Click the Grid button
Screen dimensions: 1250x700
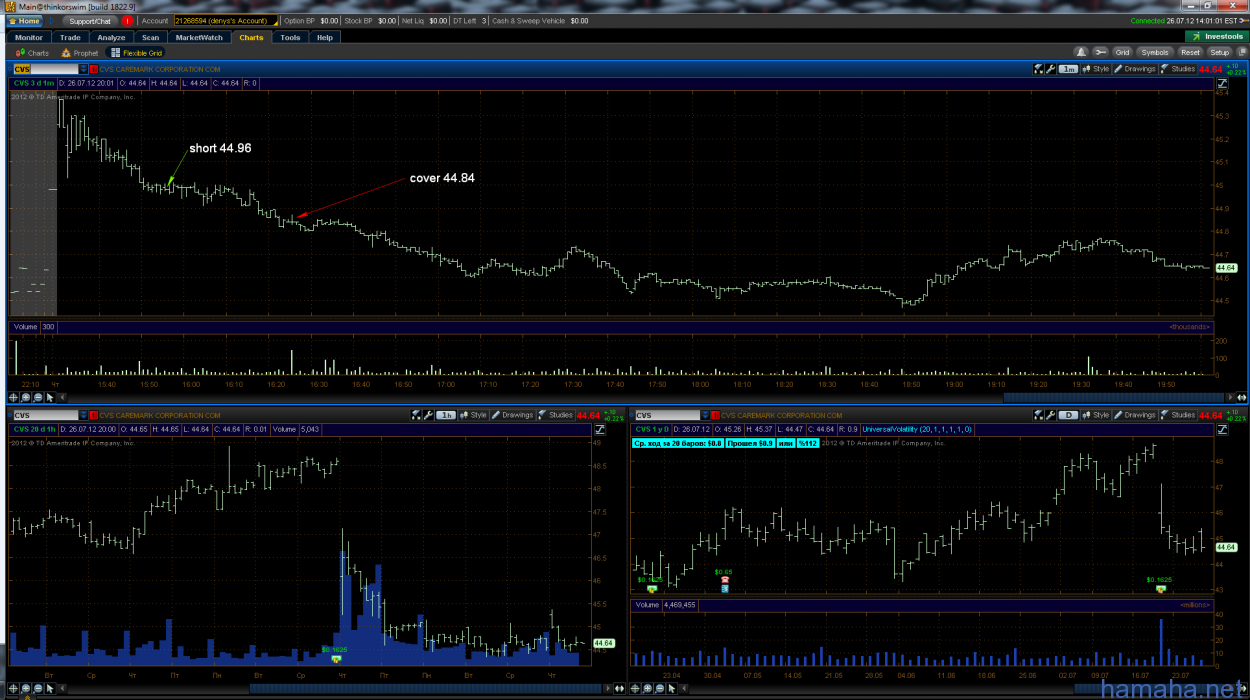pyautogui.click(x=1122, y=52)
